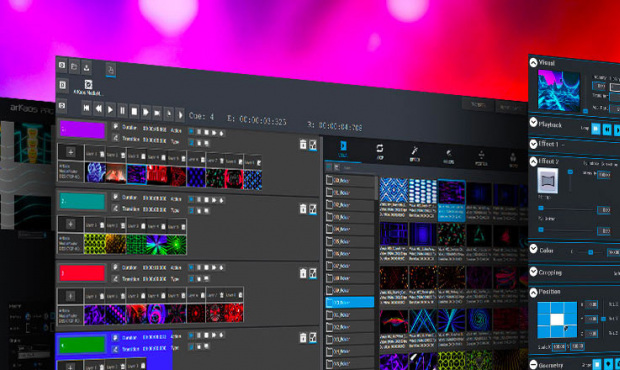Delete cue 1 with its trash icon
The width and height of the screenshot is (620, 370).
pos(303,145)
